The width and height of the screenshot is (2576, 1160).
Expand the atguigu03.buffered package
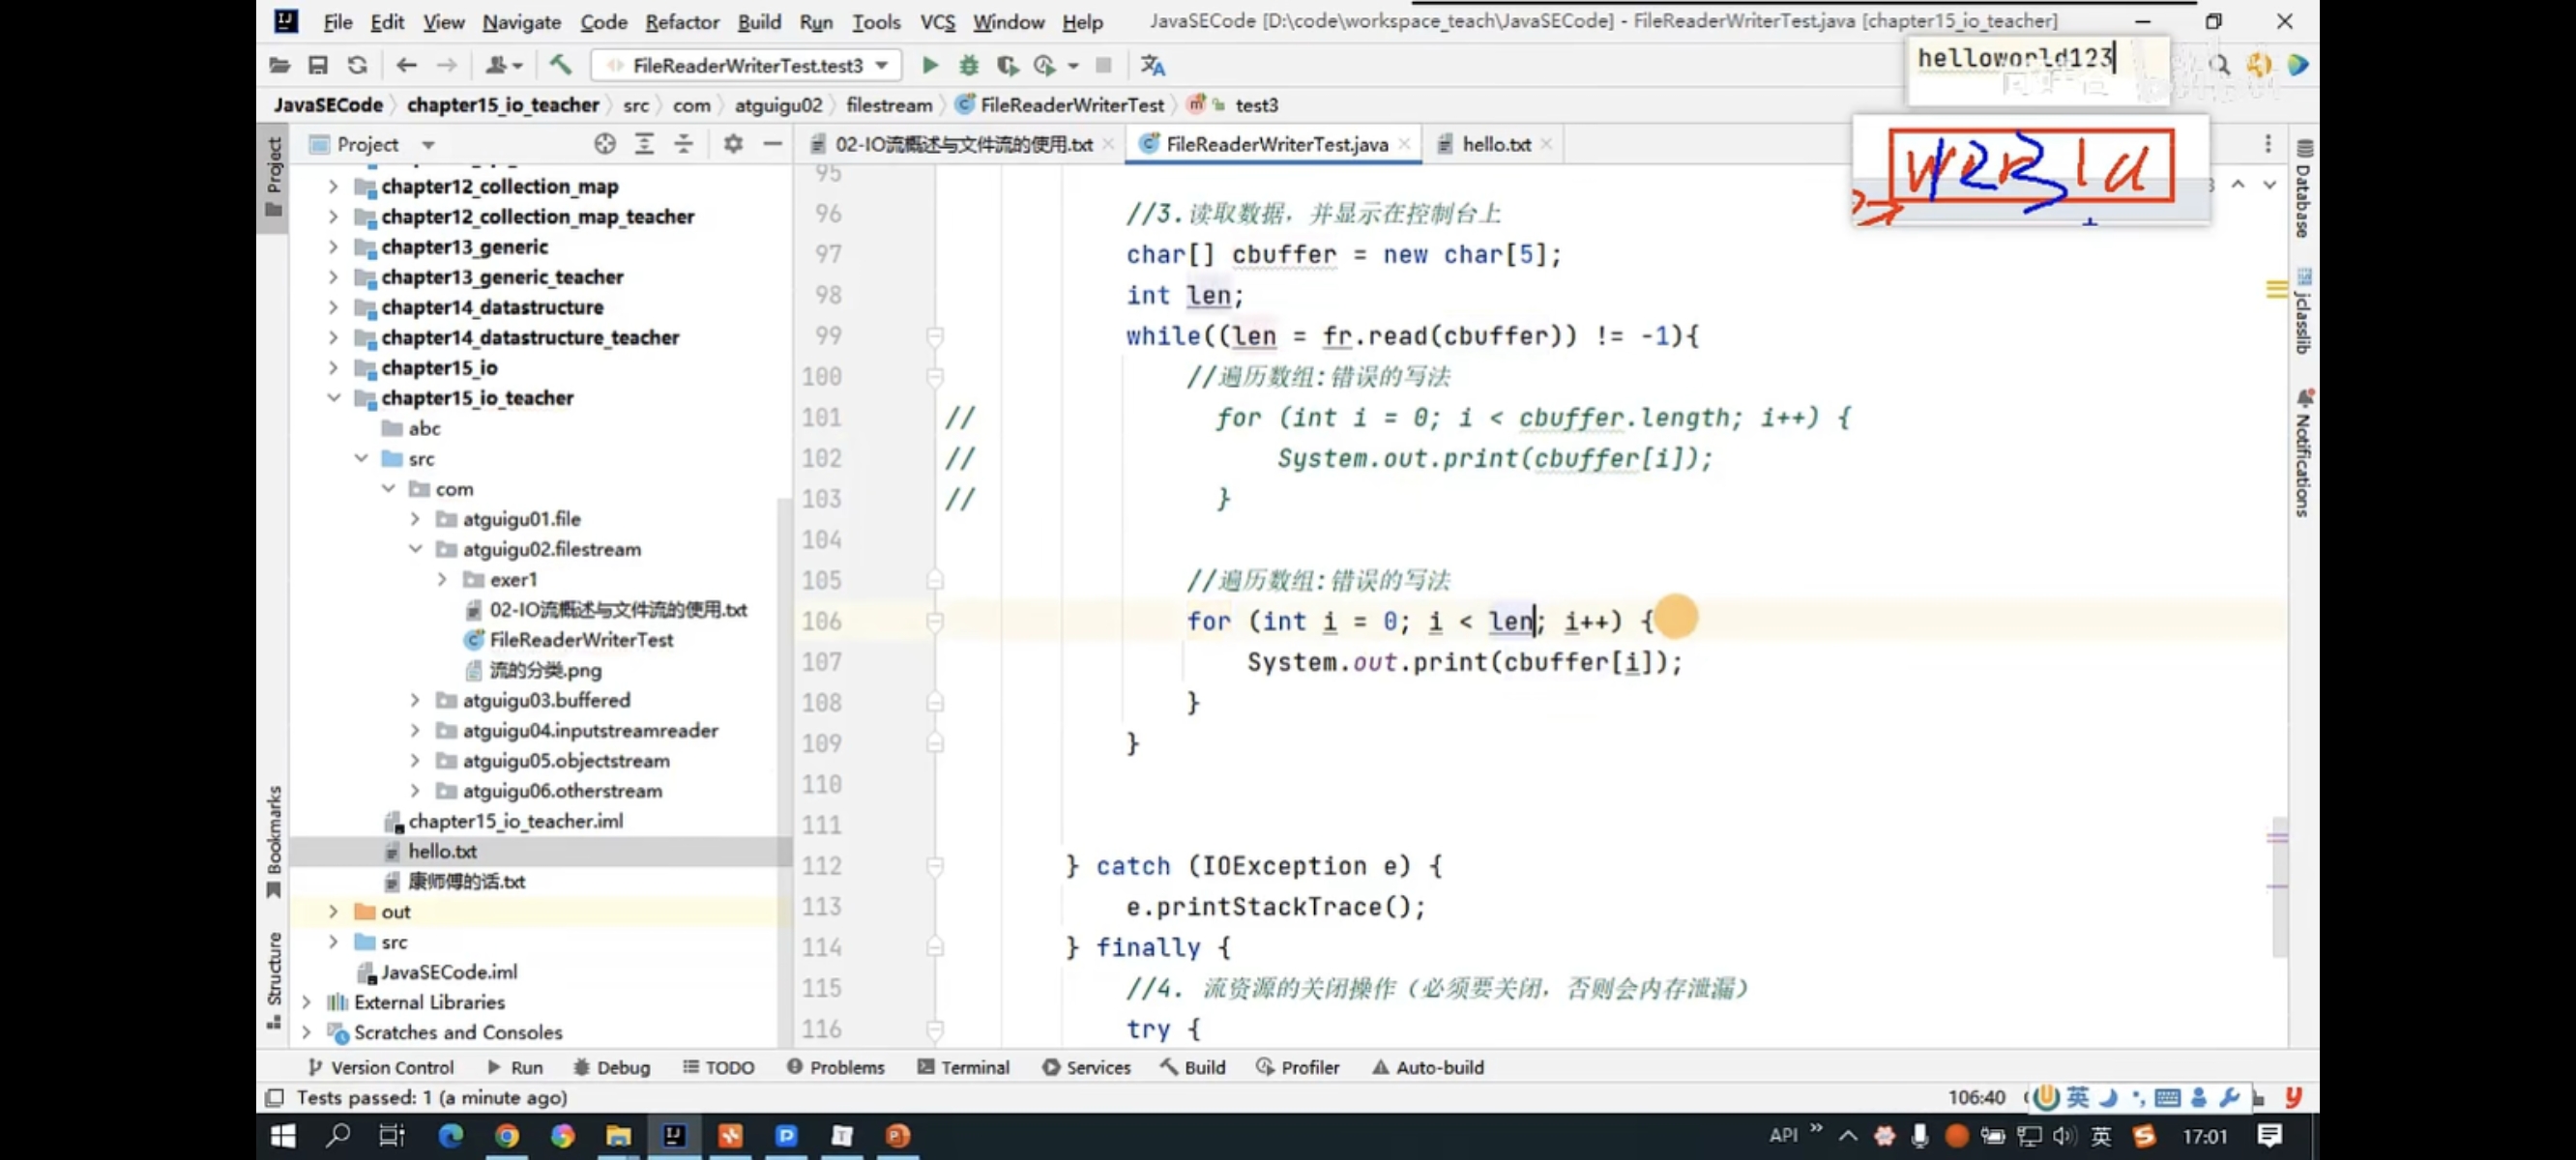click(415, 700)
